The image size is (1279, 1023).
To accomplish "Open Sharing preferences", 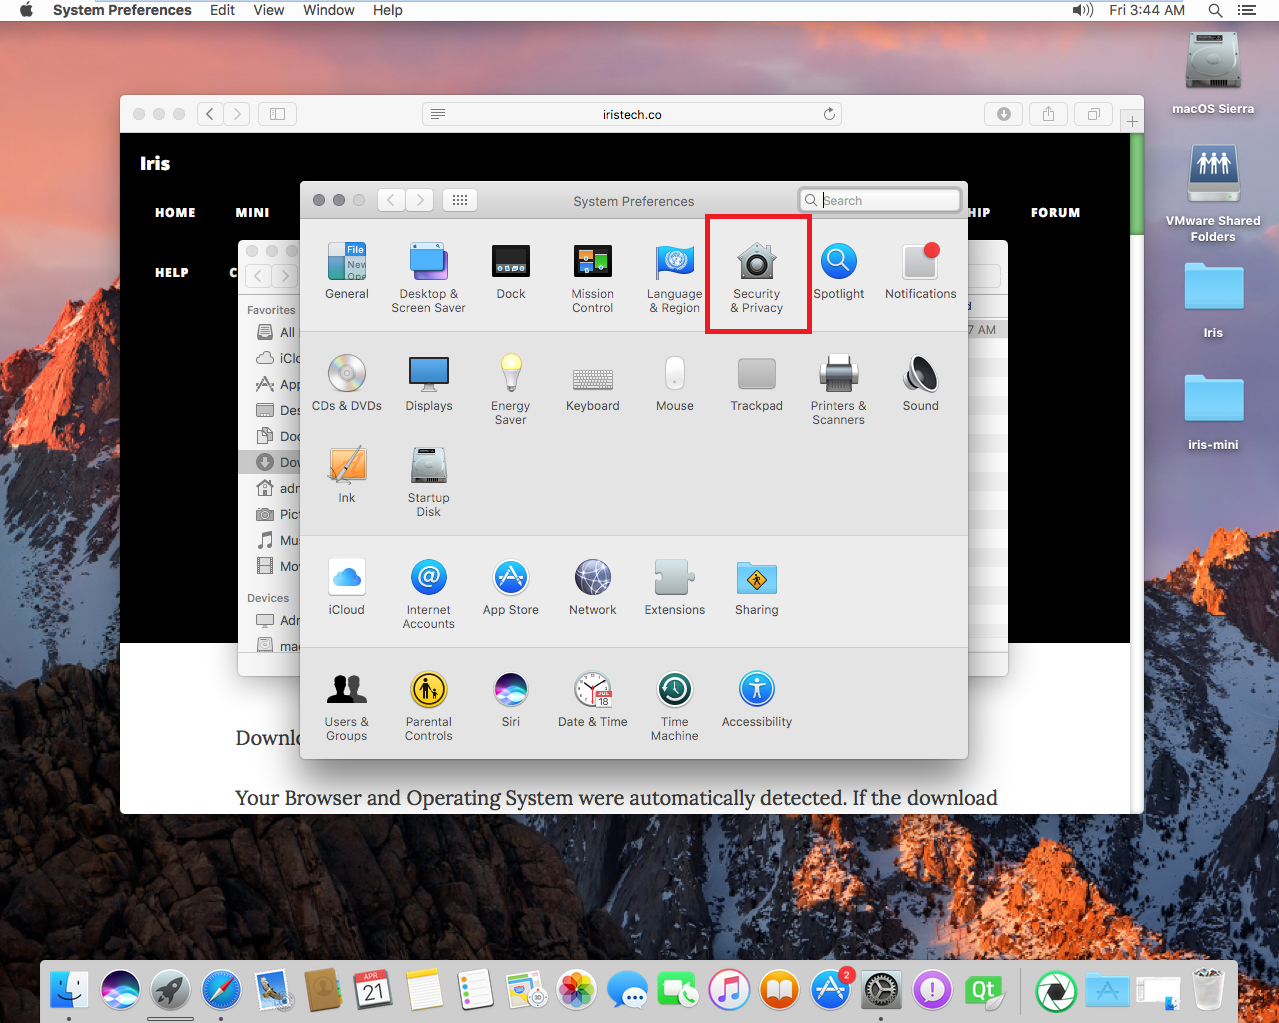I will (757, 587).
